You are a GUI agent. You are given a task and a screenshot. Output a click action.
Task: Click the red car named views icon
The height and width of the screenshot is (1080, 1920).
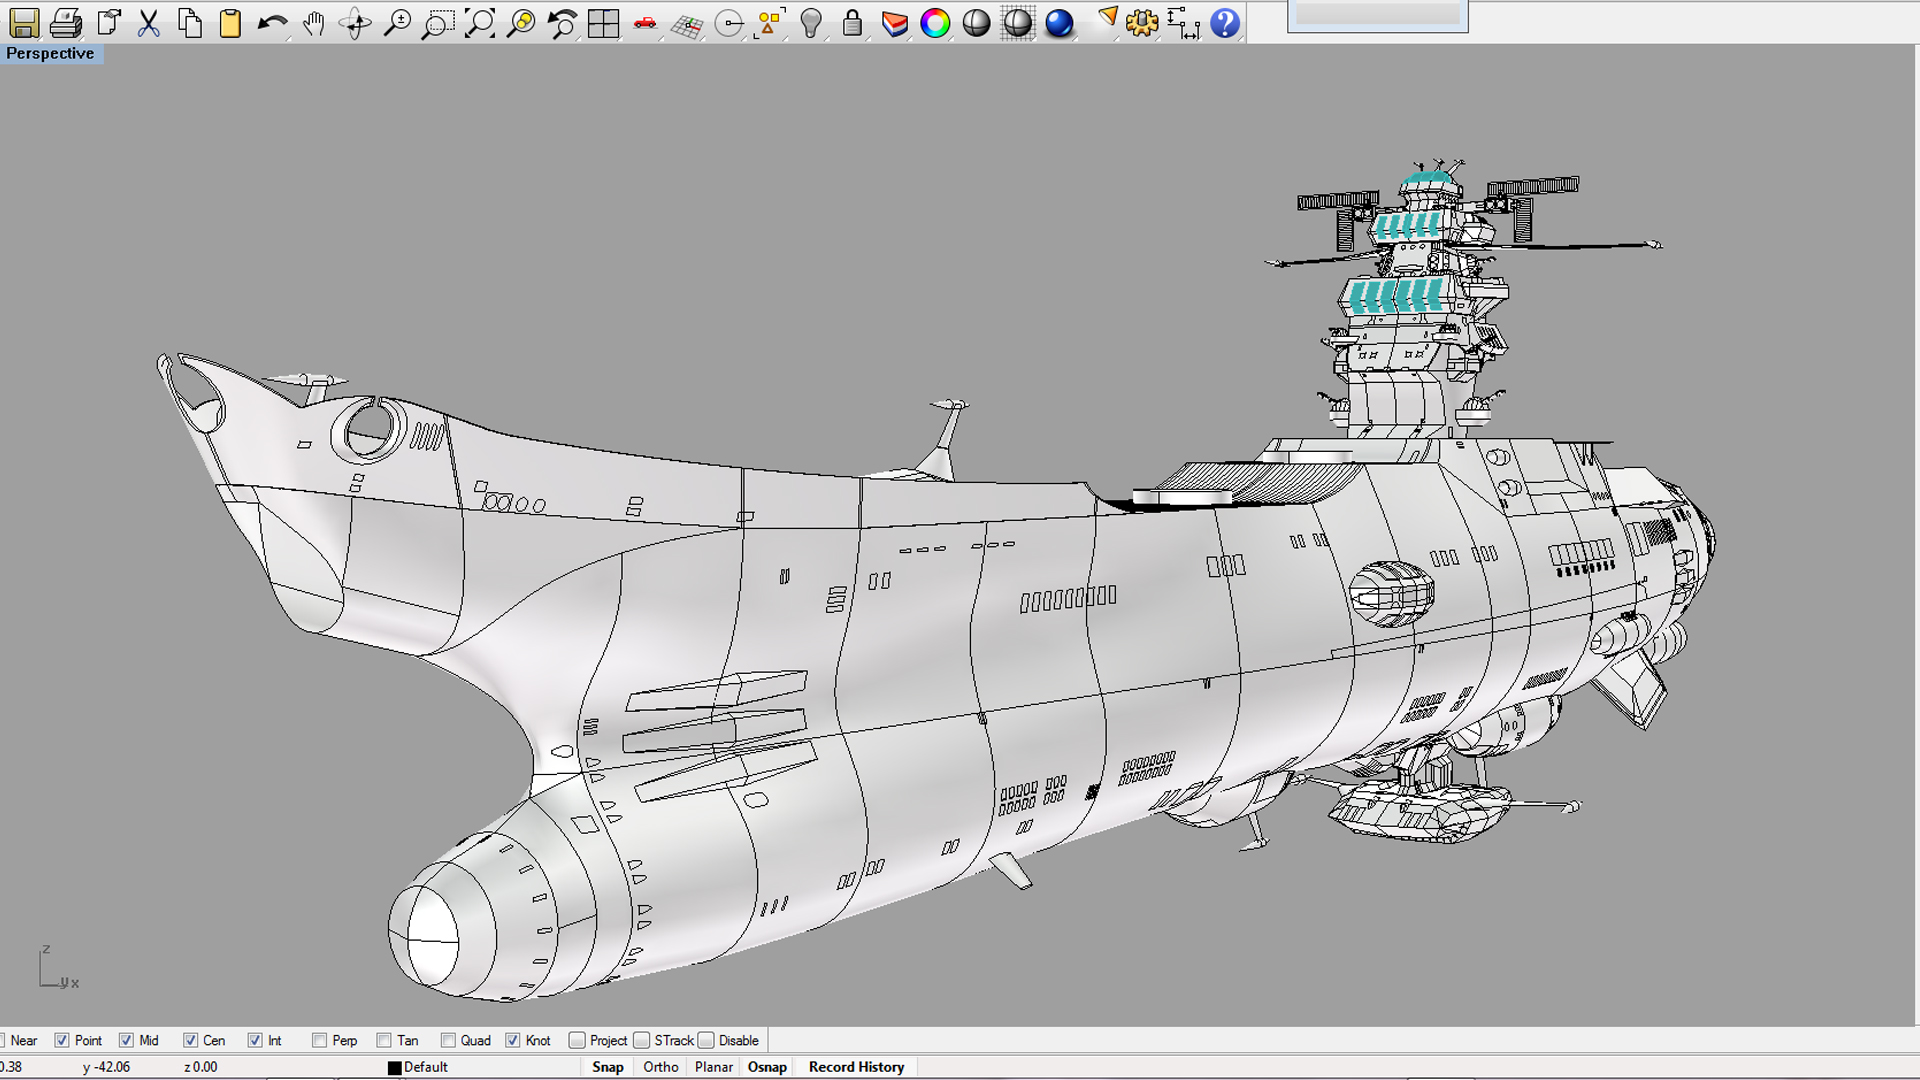(645, 23)
